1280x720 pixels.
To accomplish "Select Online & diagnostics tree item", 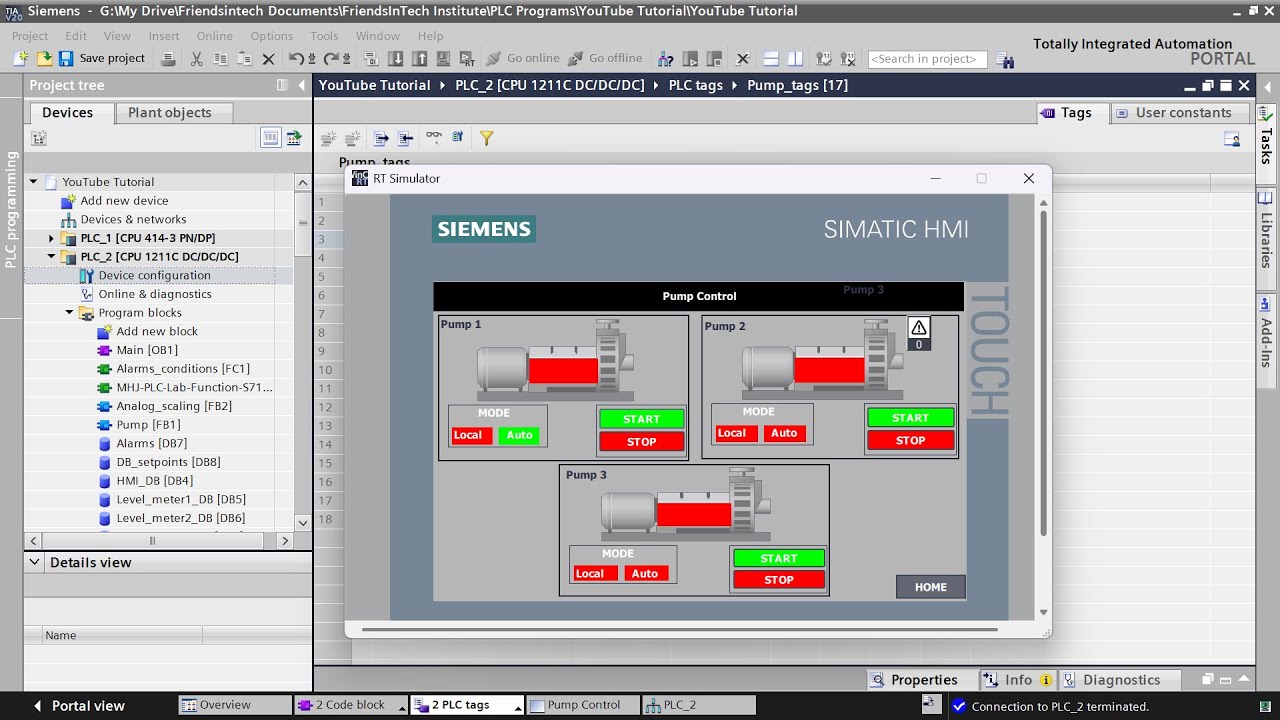I will [155, 294].
